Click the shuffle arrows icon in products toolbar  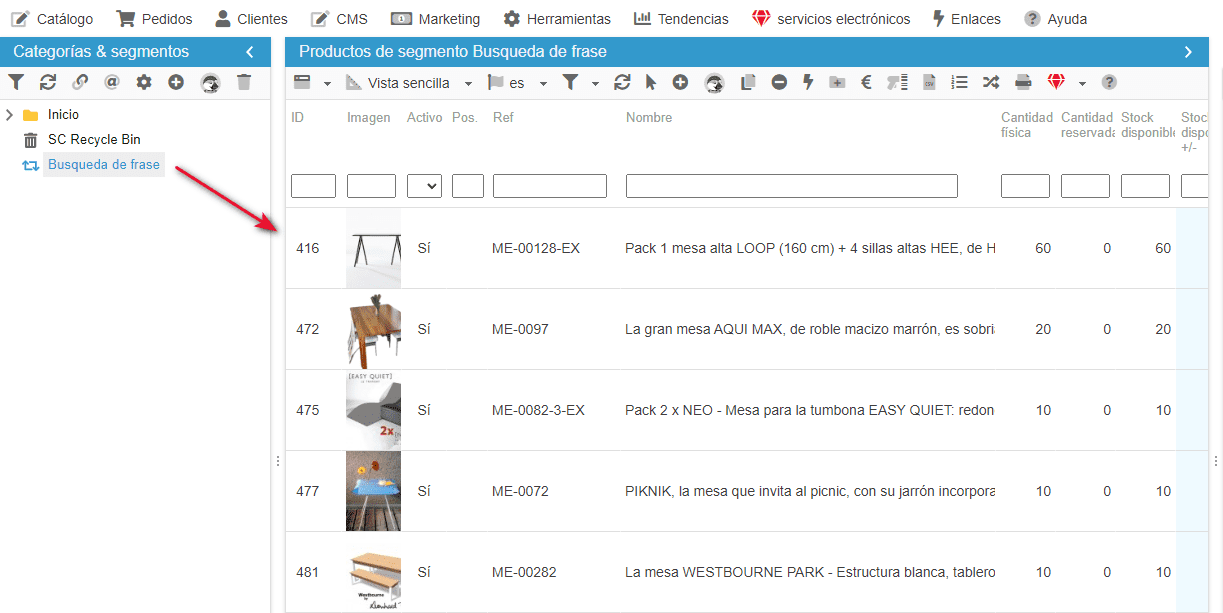tap(990, 83)
